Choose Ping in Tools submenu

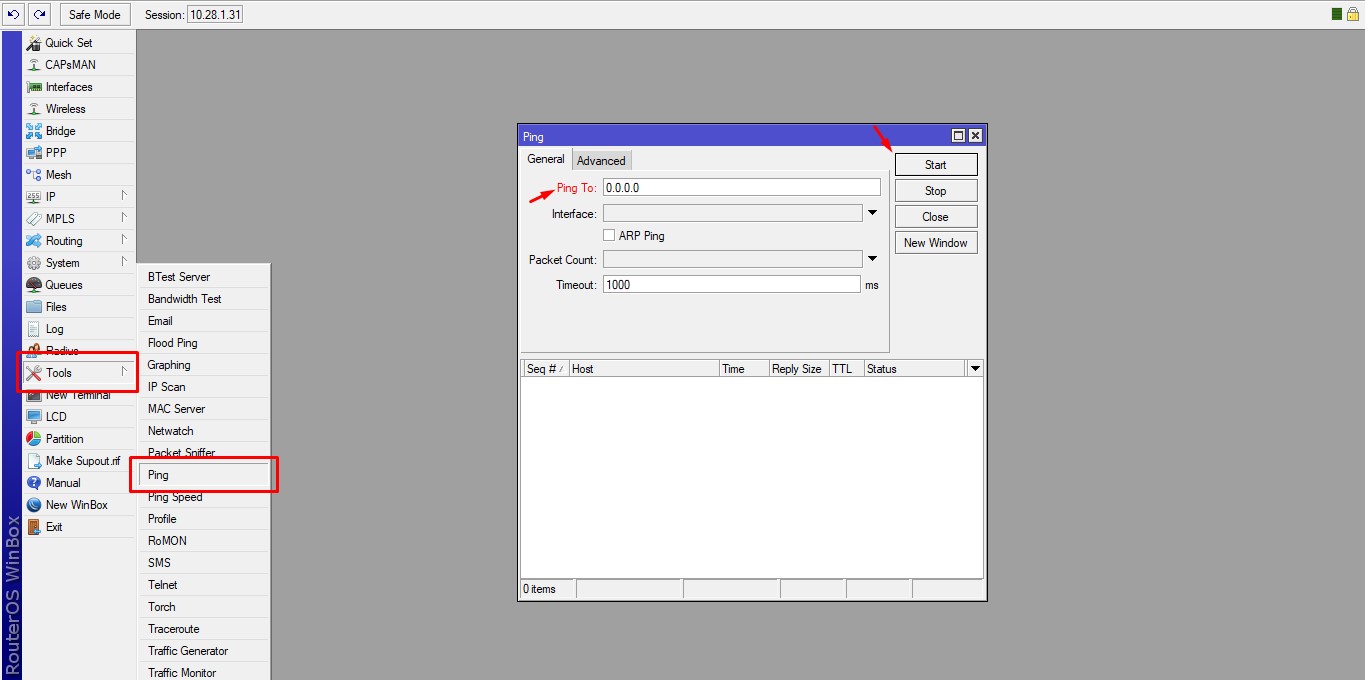[x=205, y=475]
